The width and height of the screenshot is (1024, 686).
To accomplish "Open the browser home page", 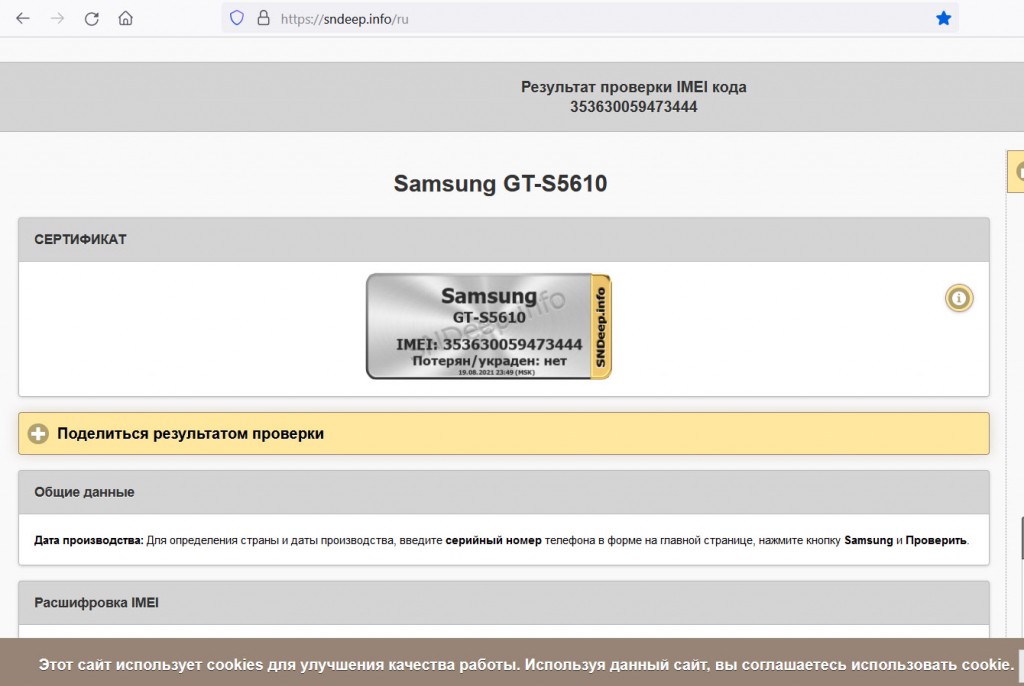I will 125,18.
